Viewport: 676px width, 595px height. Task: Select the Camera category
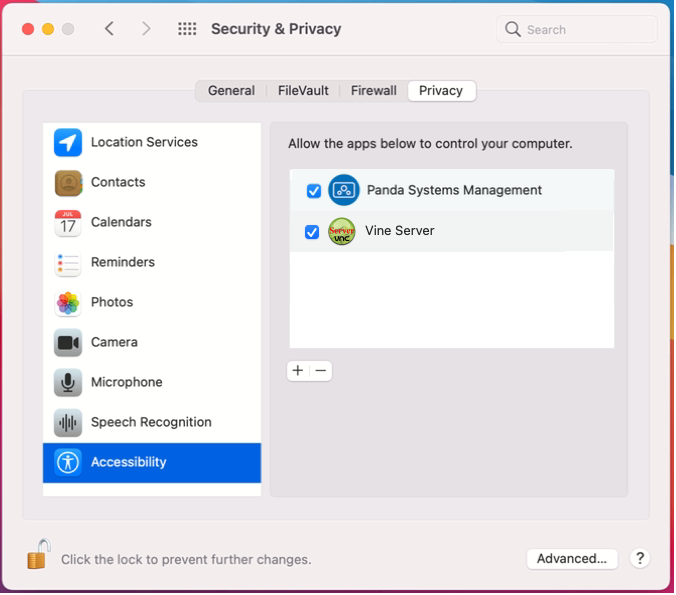[152, 343]
